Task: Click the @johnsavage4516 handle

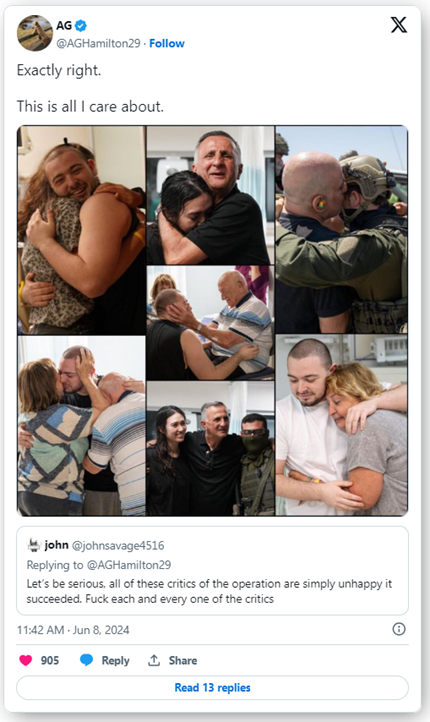Action: point(118,546)
